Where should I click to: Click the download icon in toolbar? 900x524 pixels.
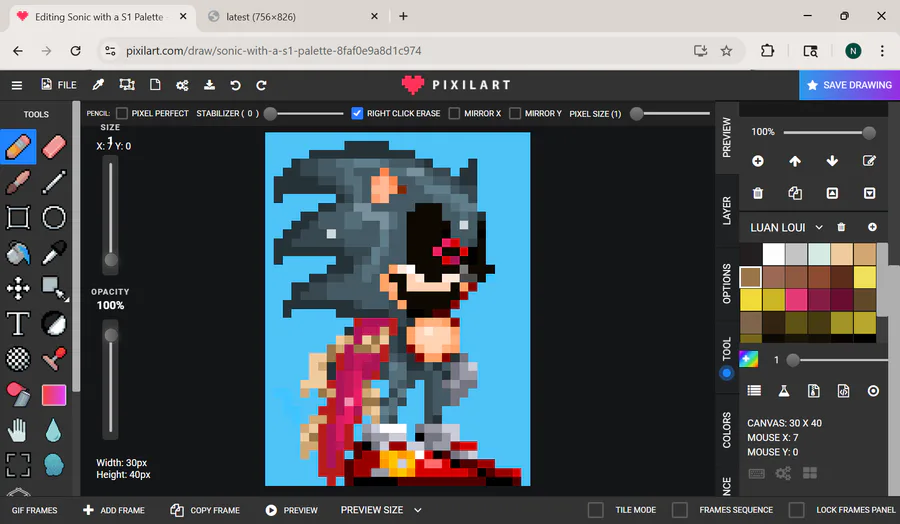pos(210,85)
